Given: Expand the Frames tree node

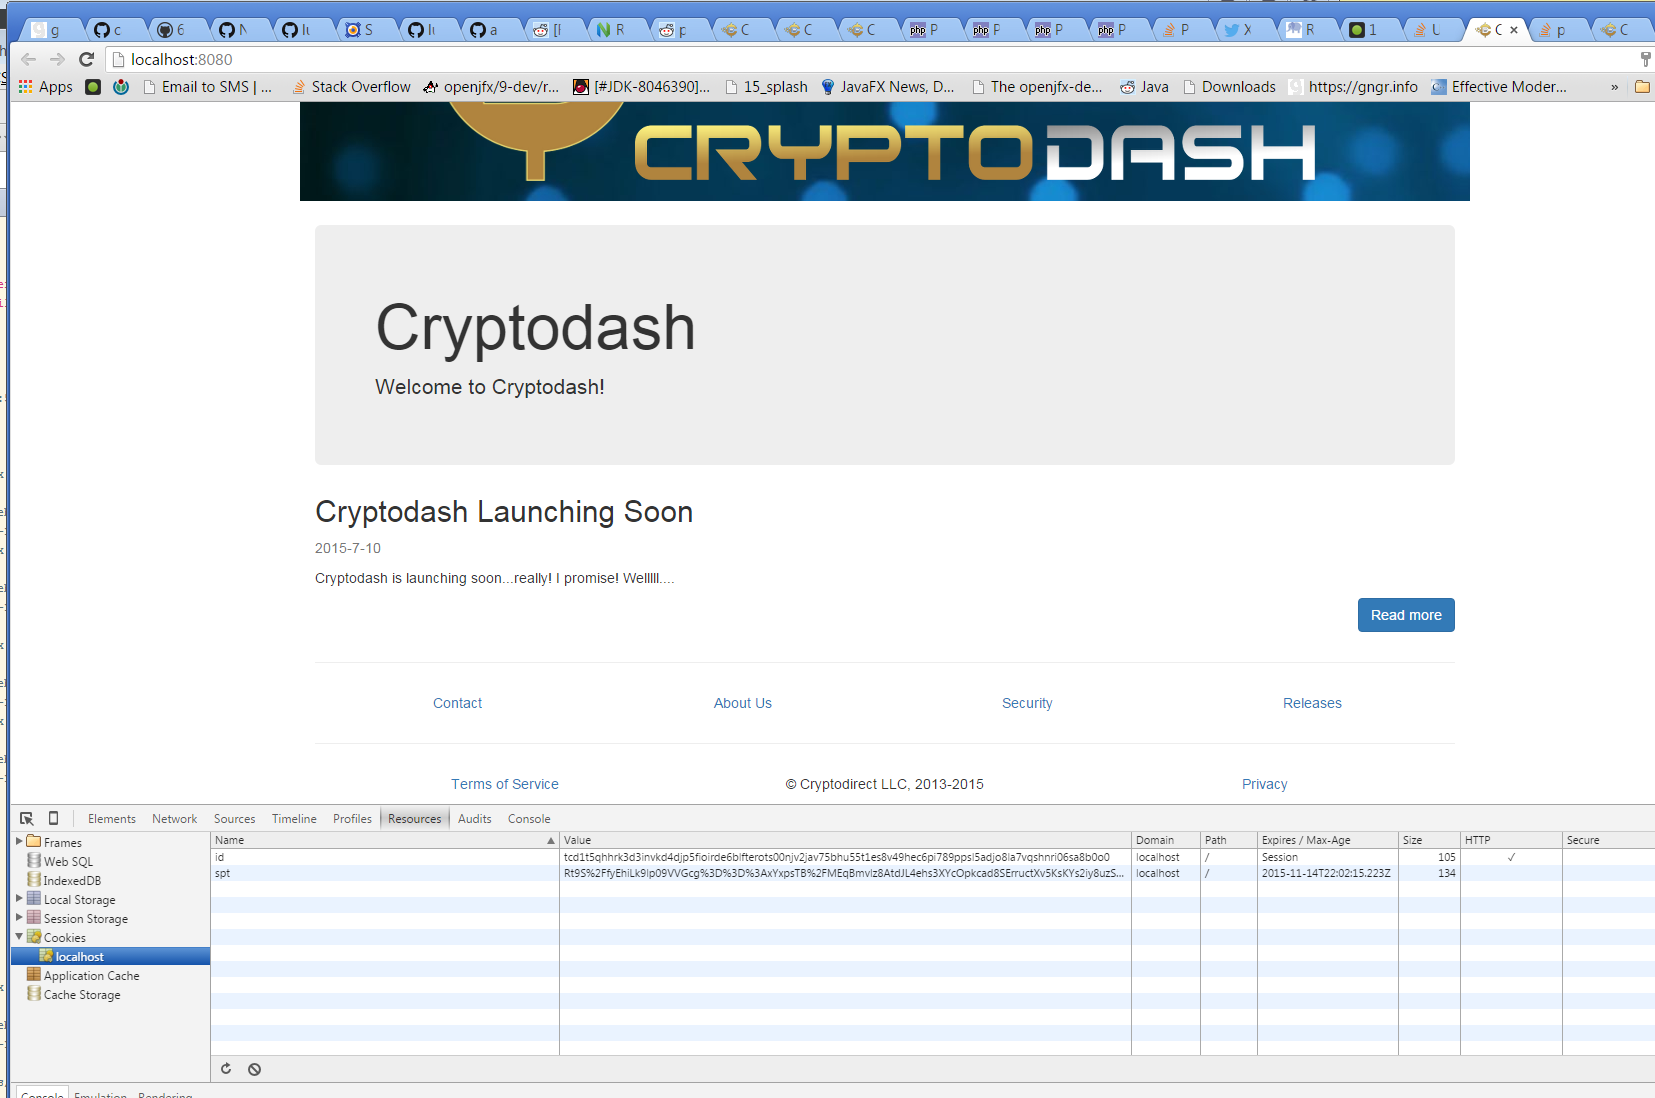Looking at the screenshot, I should click(x=19, y=841).
